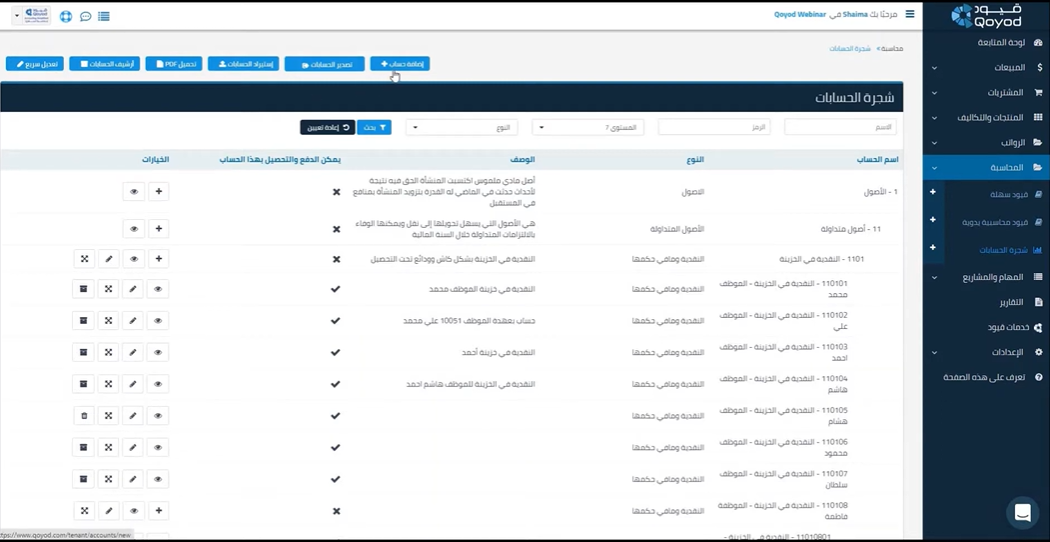Viewport: 1050px width, 542px height.
Task: Expand المشتريات sidebar section
Action: tap(986, 92)
